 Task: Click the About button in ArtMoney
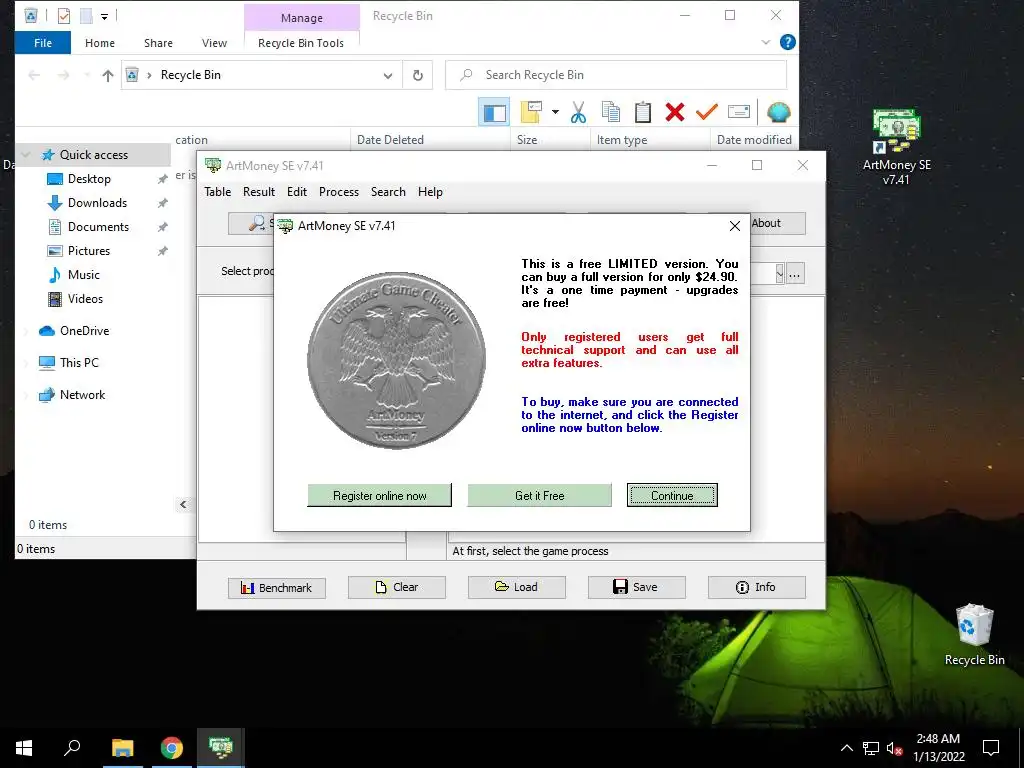click(x=778, y=223)
